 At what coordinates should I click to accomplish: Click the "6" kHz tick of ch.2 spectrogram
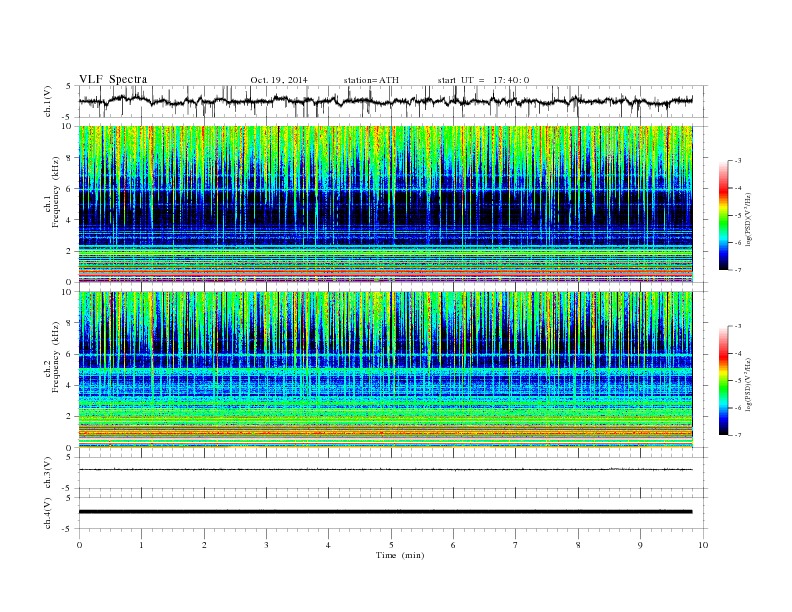click(70, 354)
